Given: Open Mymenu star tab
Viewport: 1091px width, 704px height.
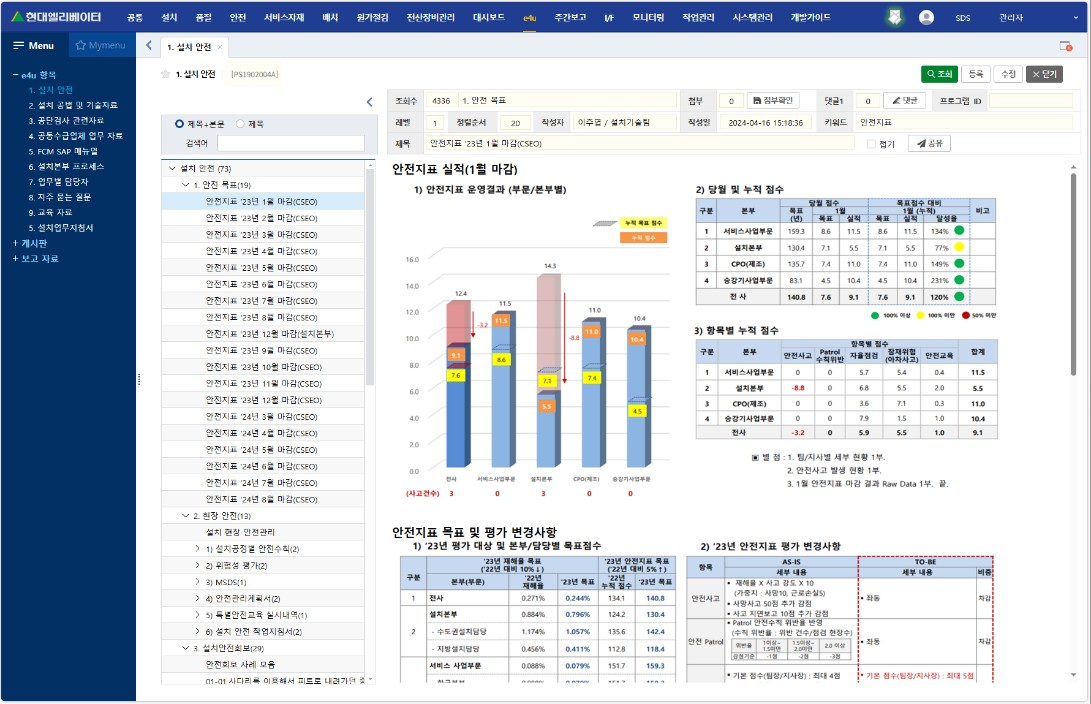Looking at the screenshot, I should (100, 46).
